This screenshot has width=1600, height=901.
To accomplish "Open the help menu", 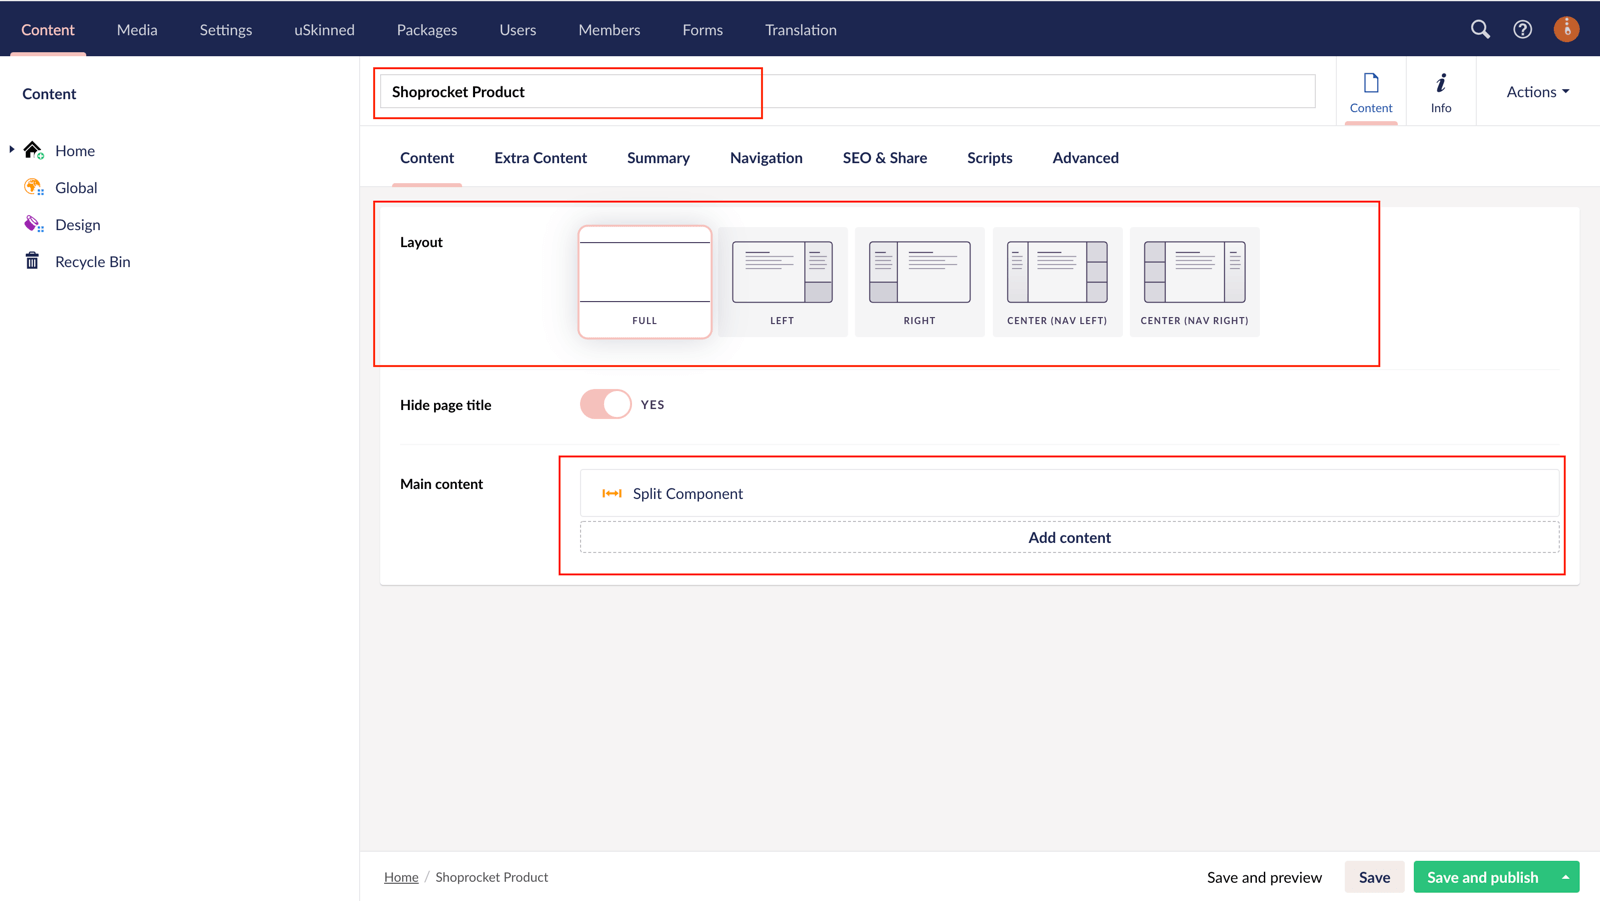I will (x=1522, y=29).
